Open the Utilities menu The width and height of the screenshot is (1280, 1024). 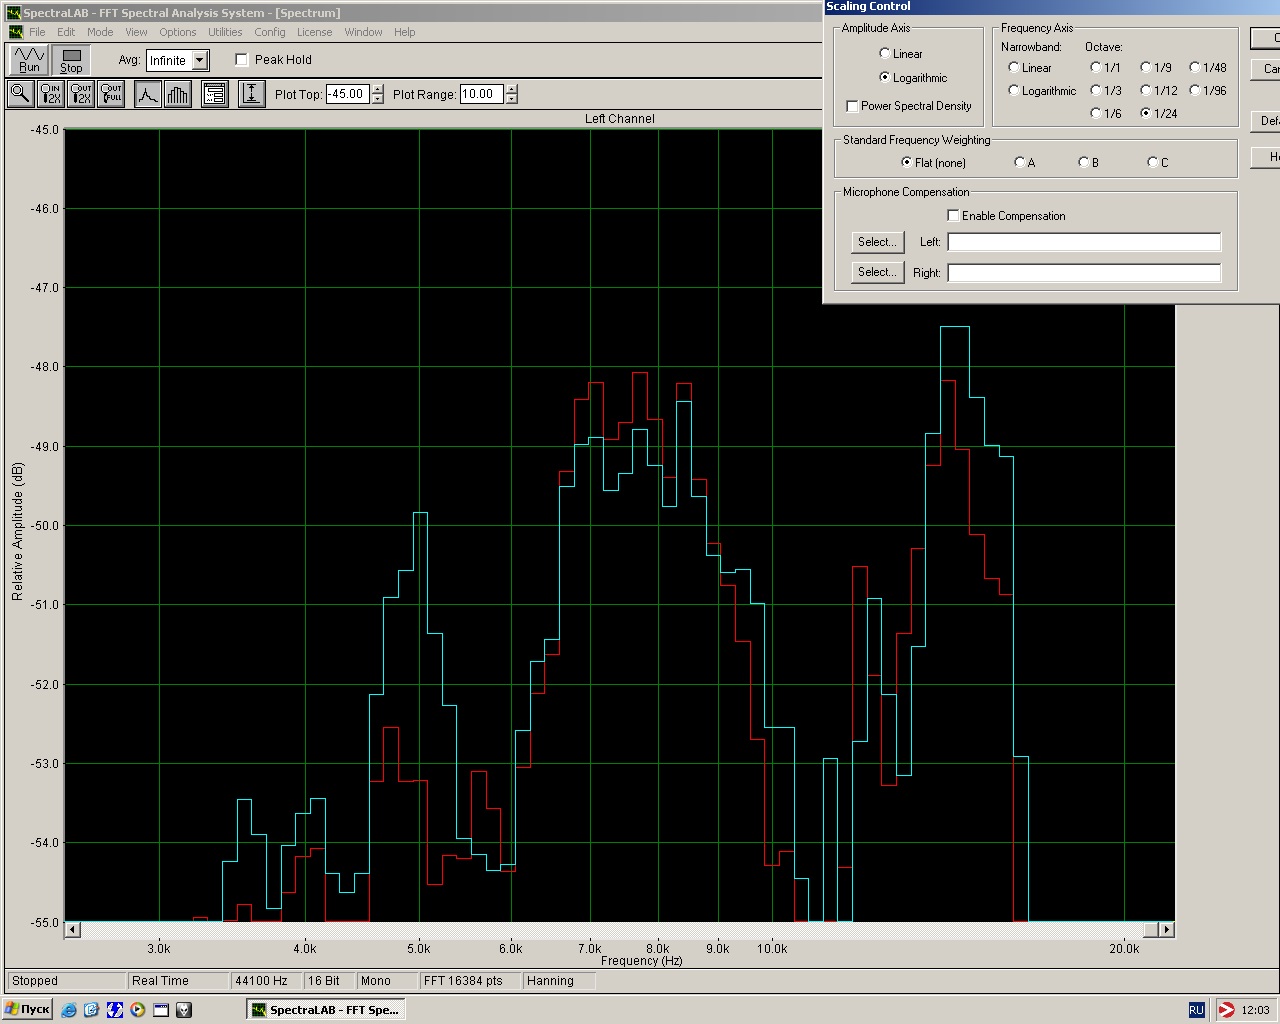click(225, 32)
